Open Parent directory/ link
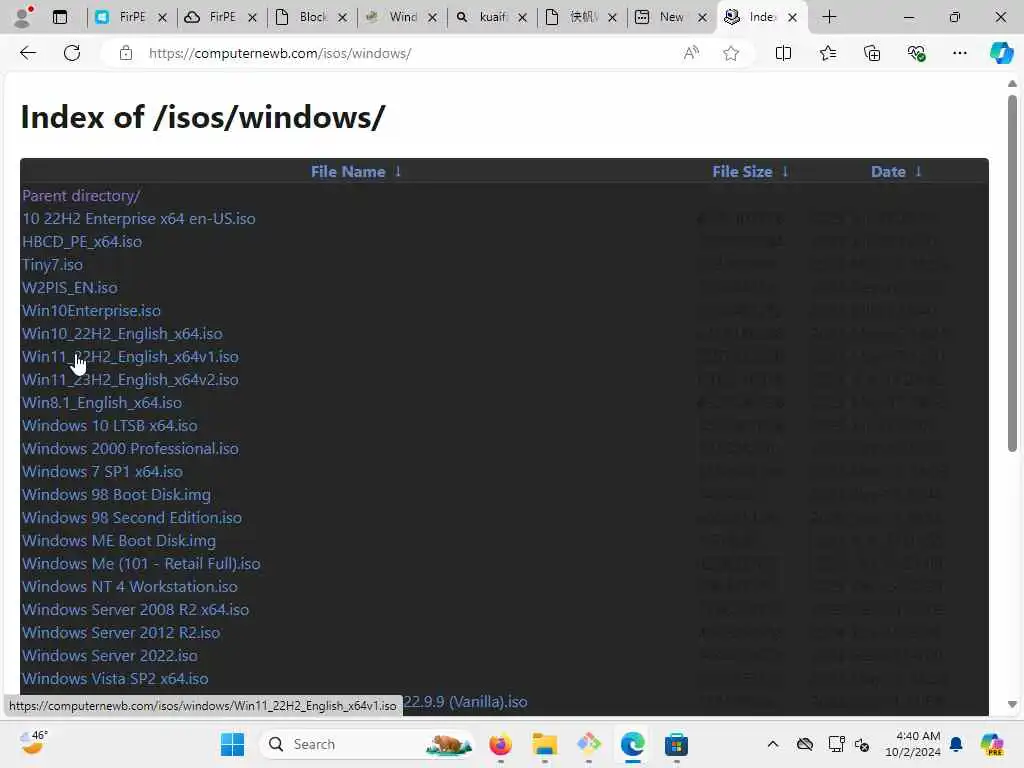Screen dimensions: 1024x768 point(80,195)
